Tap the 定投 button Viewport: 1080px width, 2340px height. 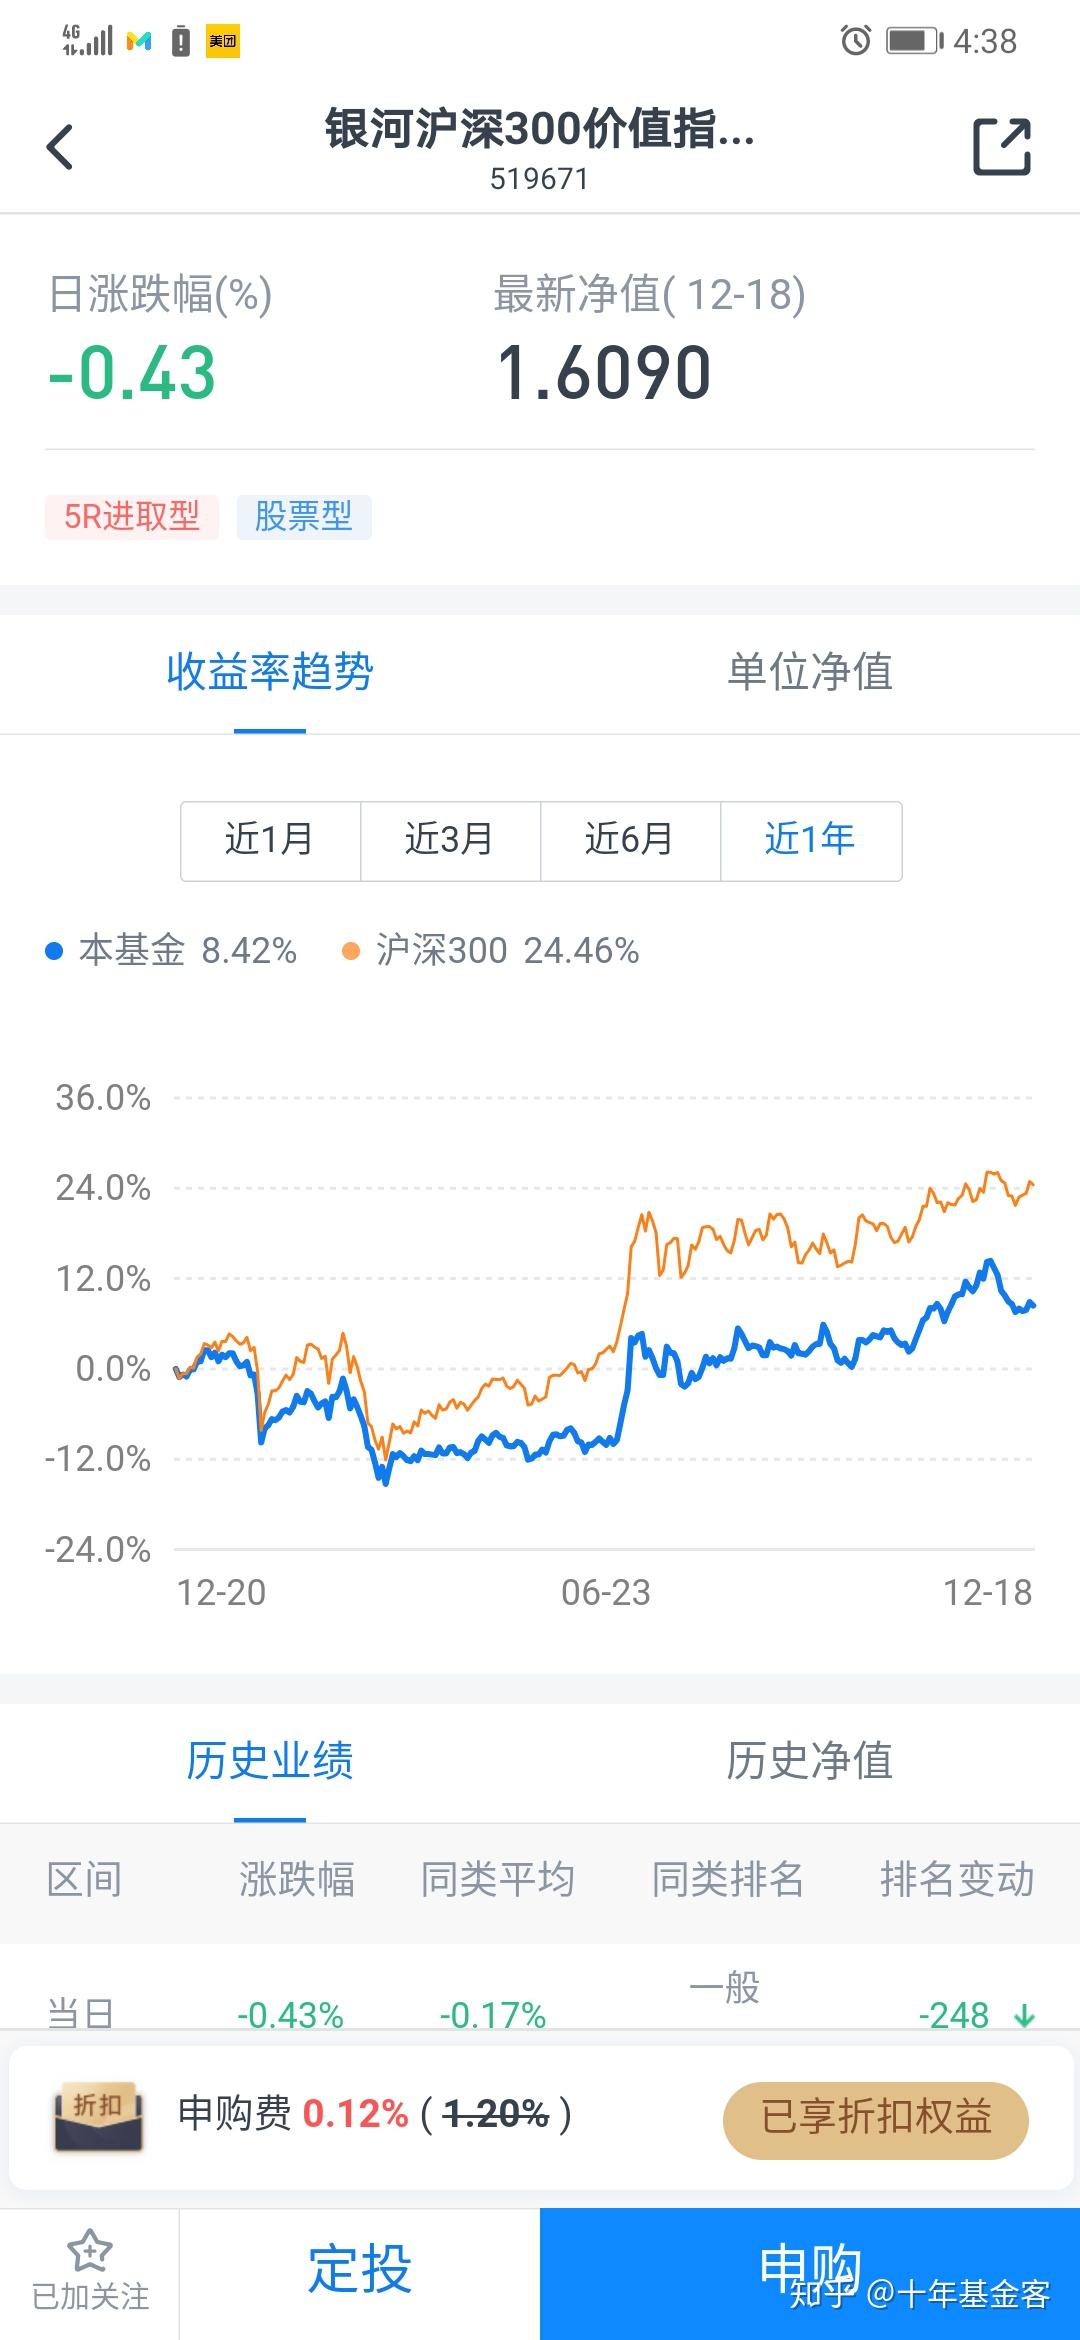coord(360,2269)
